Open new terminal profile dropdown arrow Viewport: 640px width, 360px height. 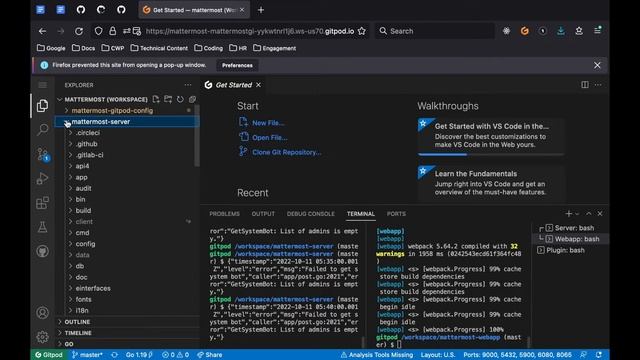(577, 214)
